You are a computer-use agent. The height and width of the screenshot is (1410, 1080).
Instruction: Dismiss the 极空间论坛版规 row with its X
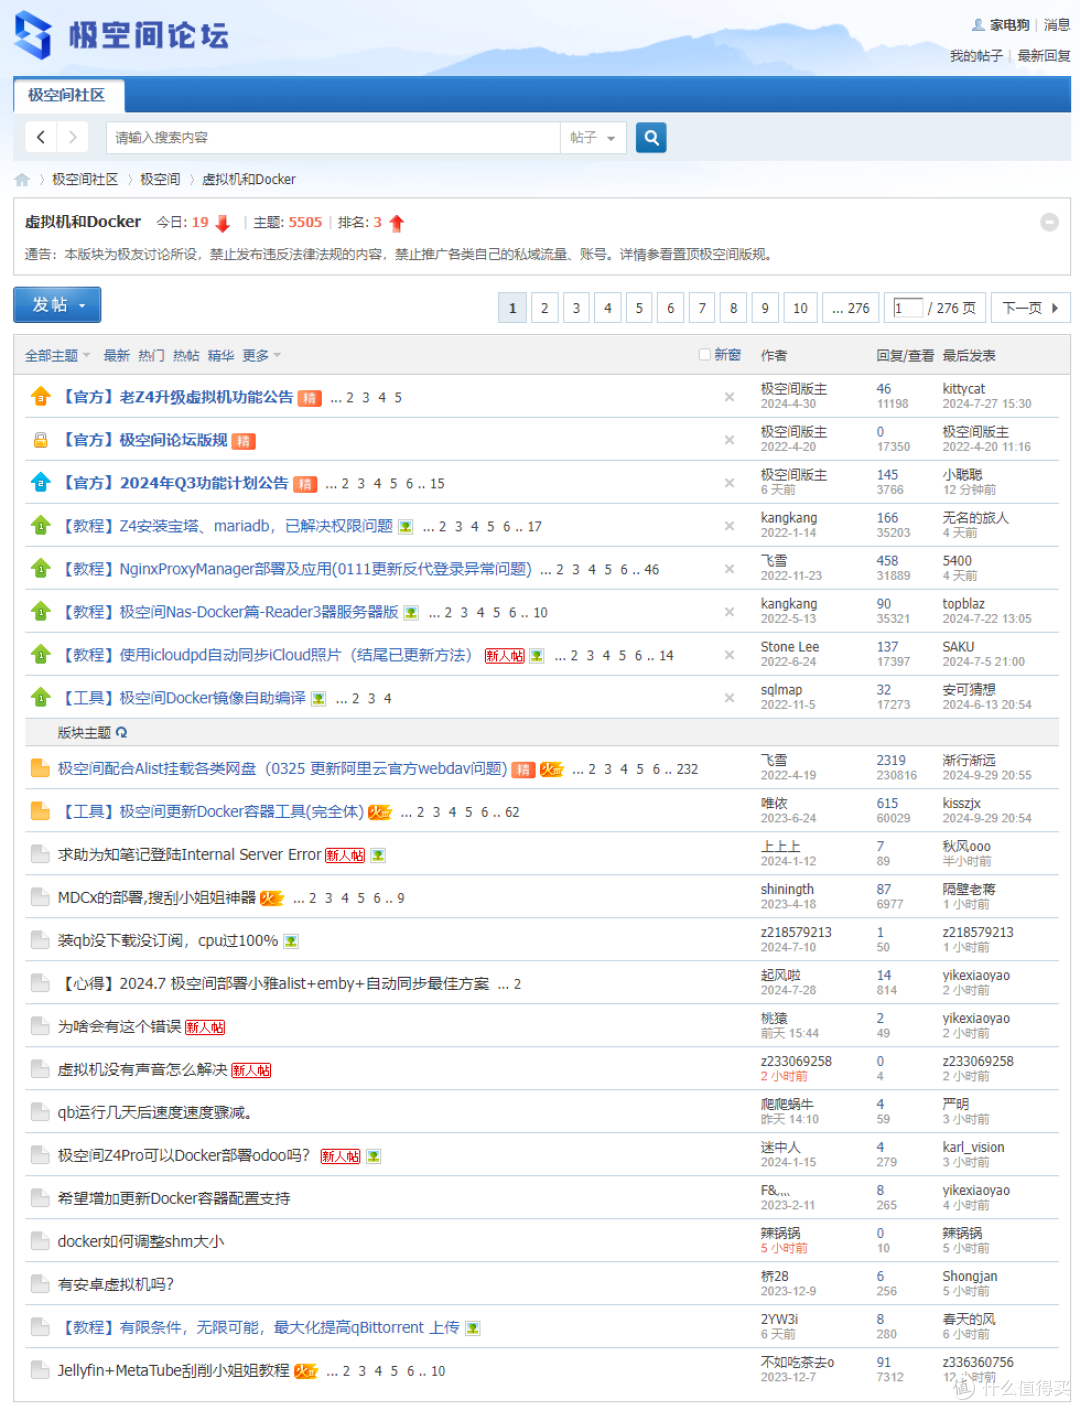click(x=729, y=440)
